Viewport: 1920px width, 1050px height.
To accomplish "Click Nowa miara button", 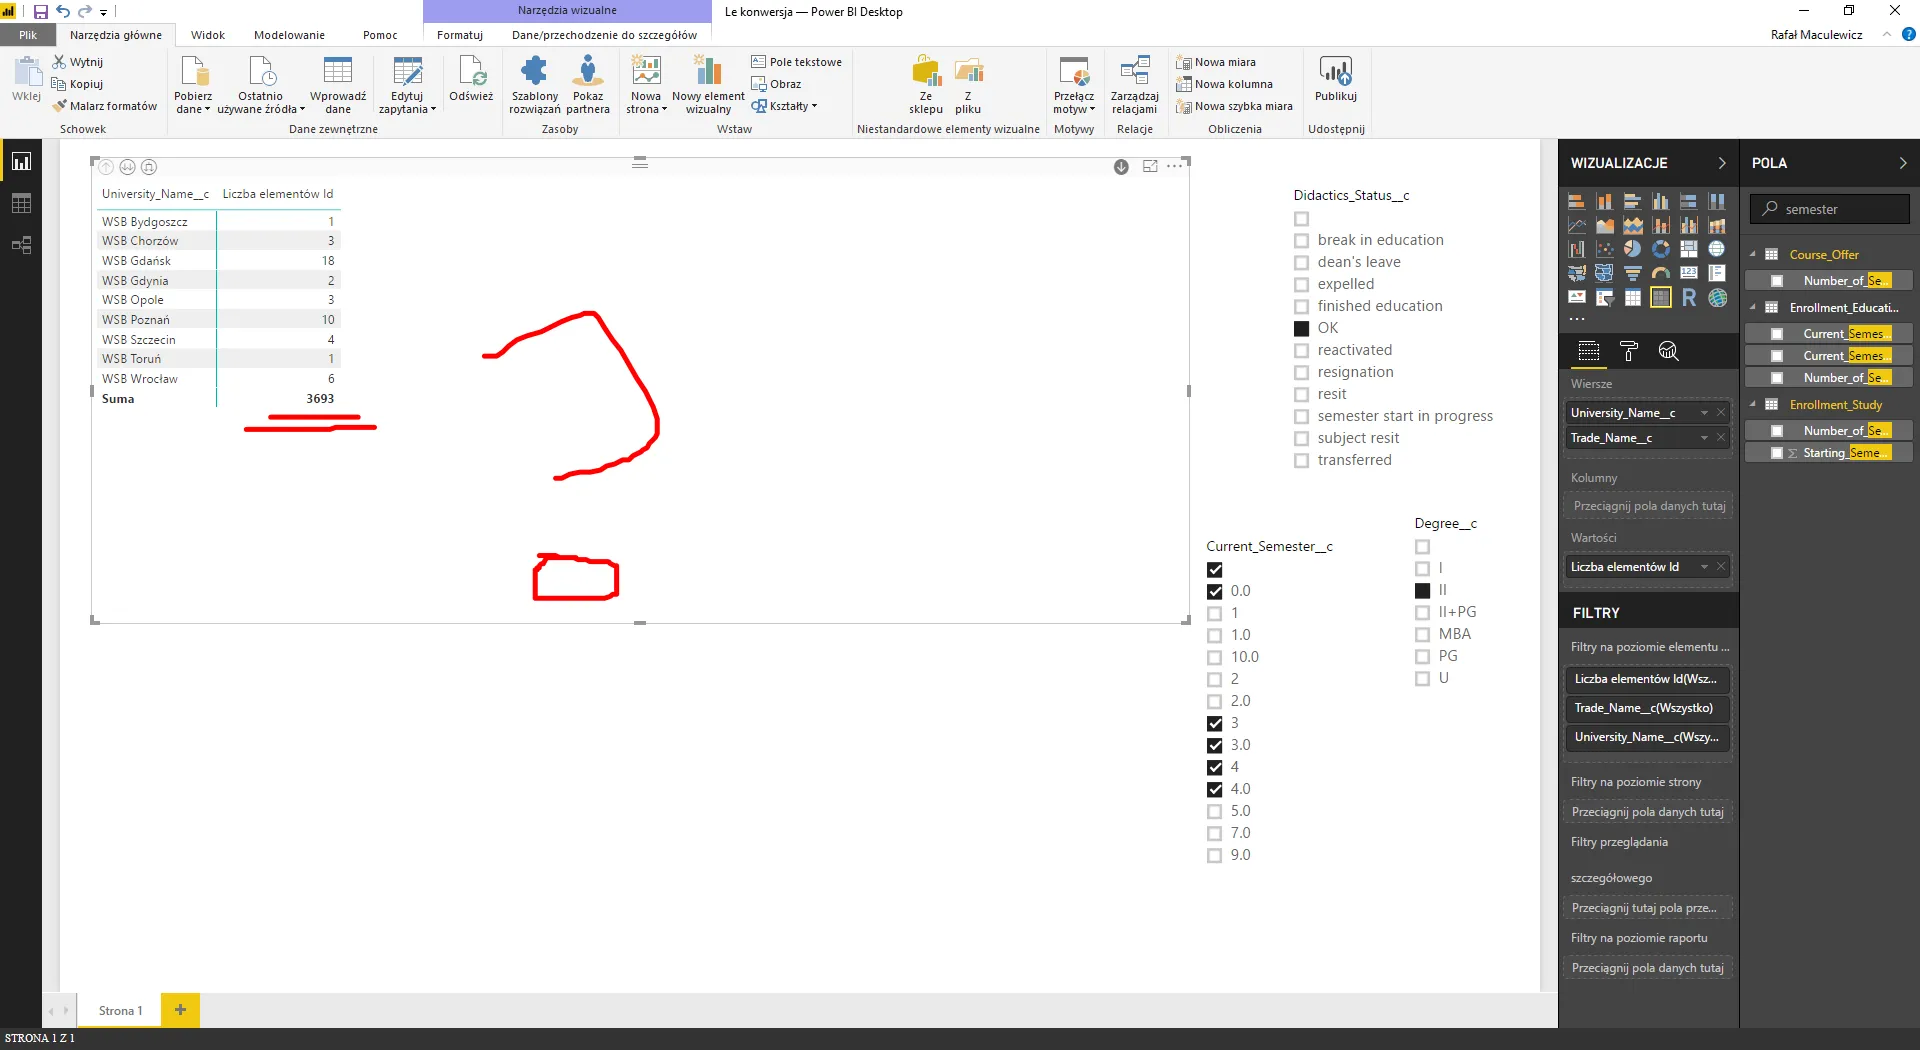I will click(x=1216, y=62).
